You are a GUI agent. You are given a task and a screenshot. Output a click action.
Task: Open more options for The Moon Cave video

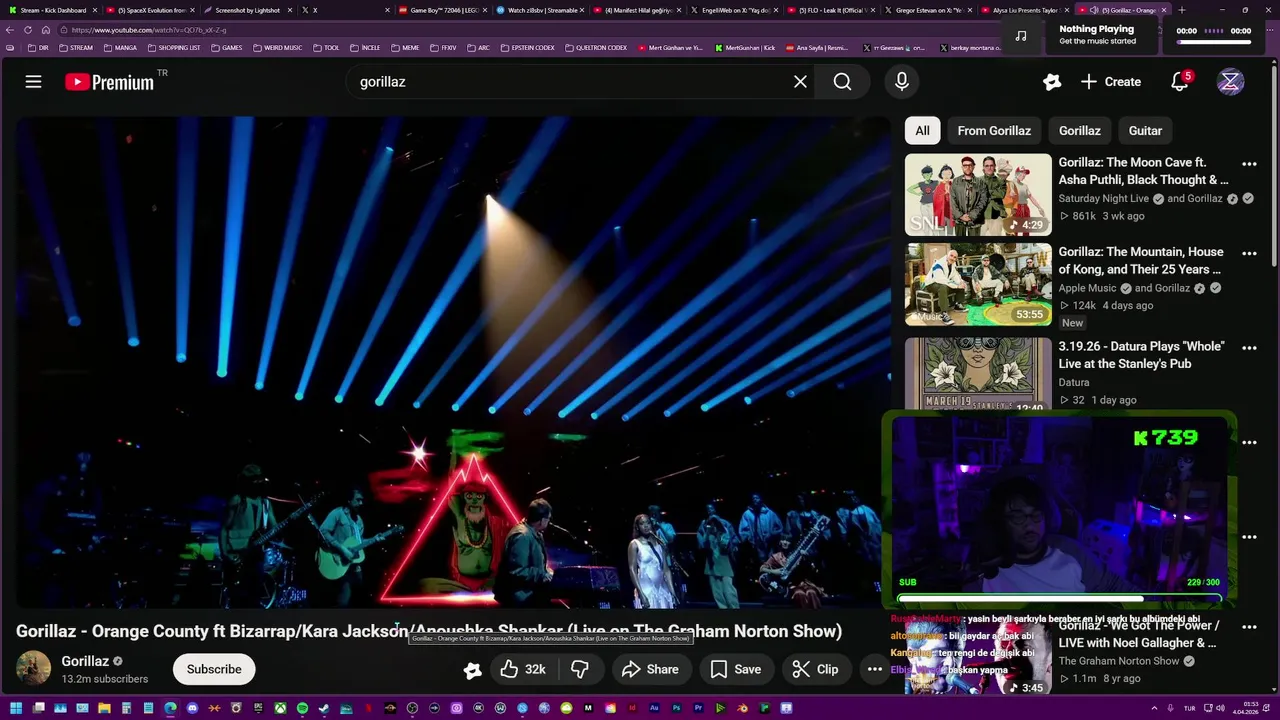click(1249, 164)
